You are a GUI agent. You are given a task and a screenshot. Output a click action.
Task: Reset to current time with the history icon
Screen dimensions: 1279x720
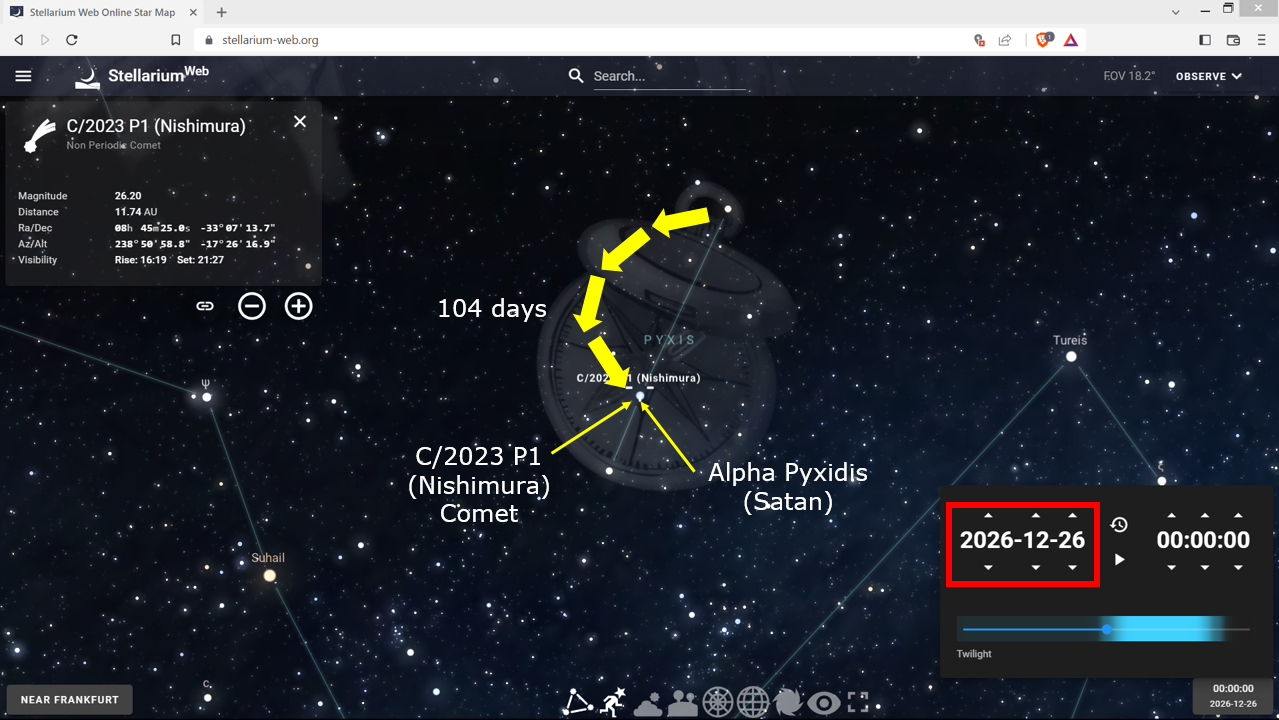[x=1119, y=525]
